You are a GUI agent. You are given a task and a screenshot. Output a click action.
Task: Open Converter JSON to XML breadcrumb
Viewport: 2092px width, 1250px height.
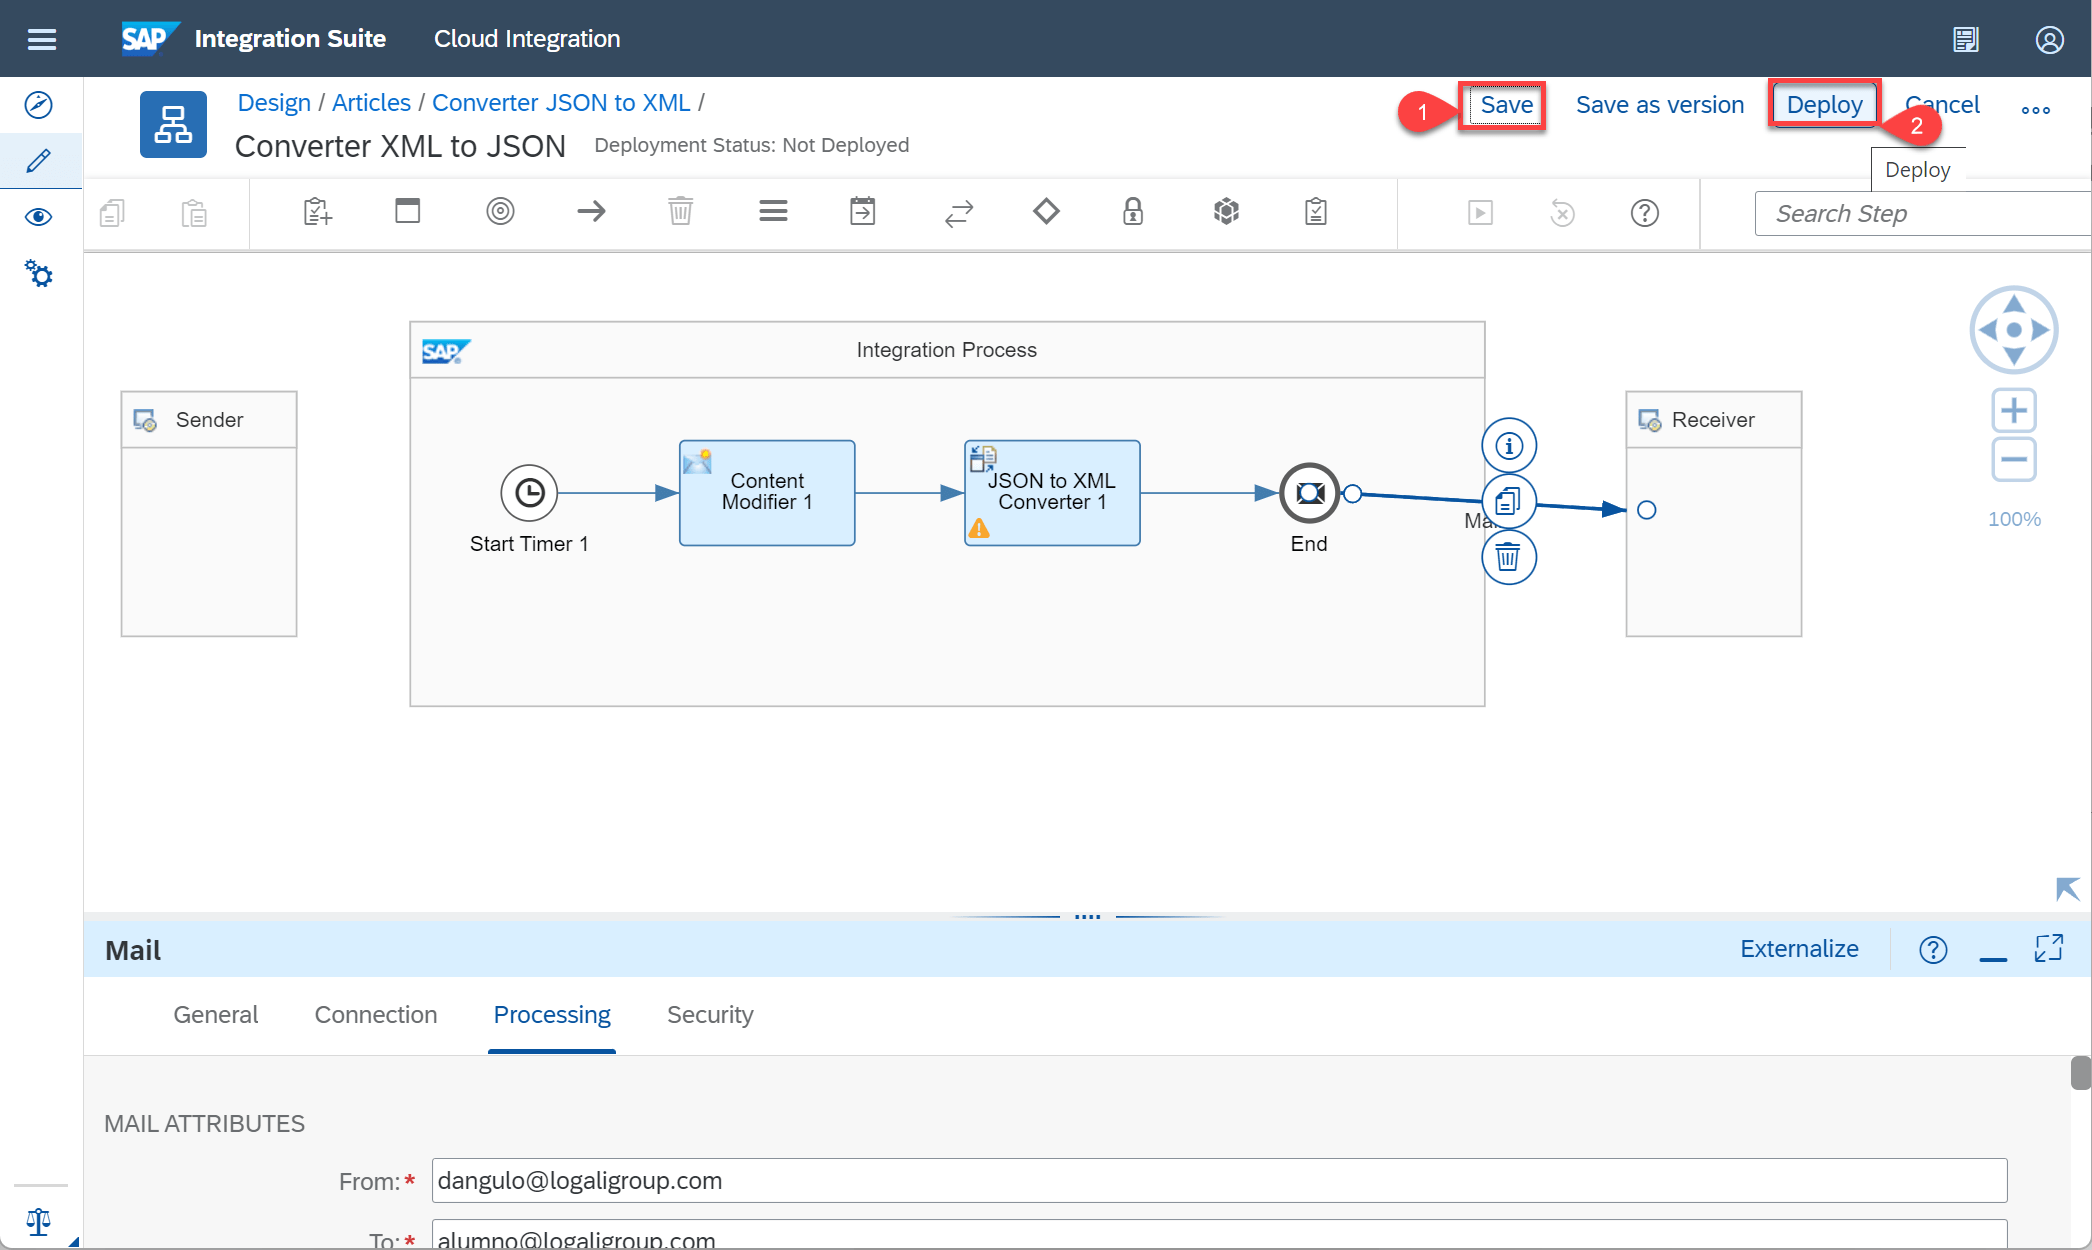(x=561, y=103)
